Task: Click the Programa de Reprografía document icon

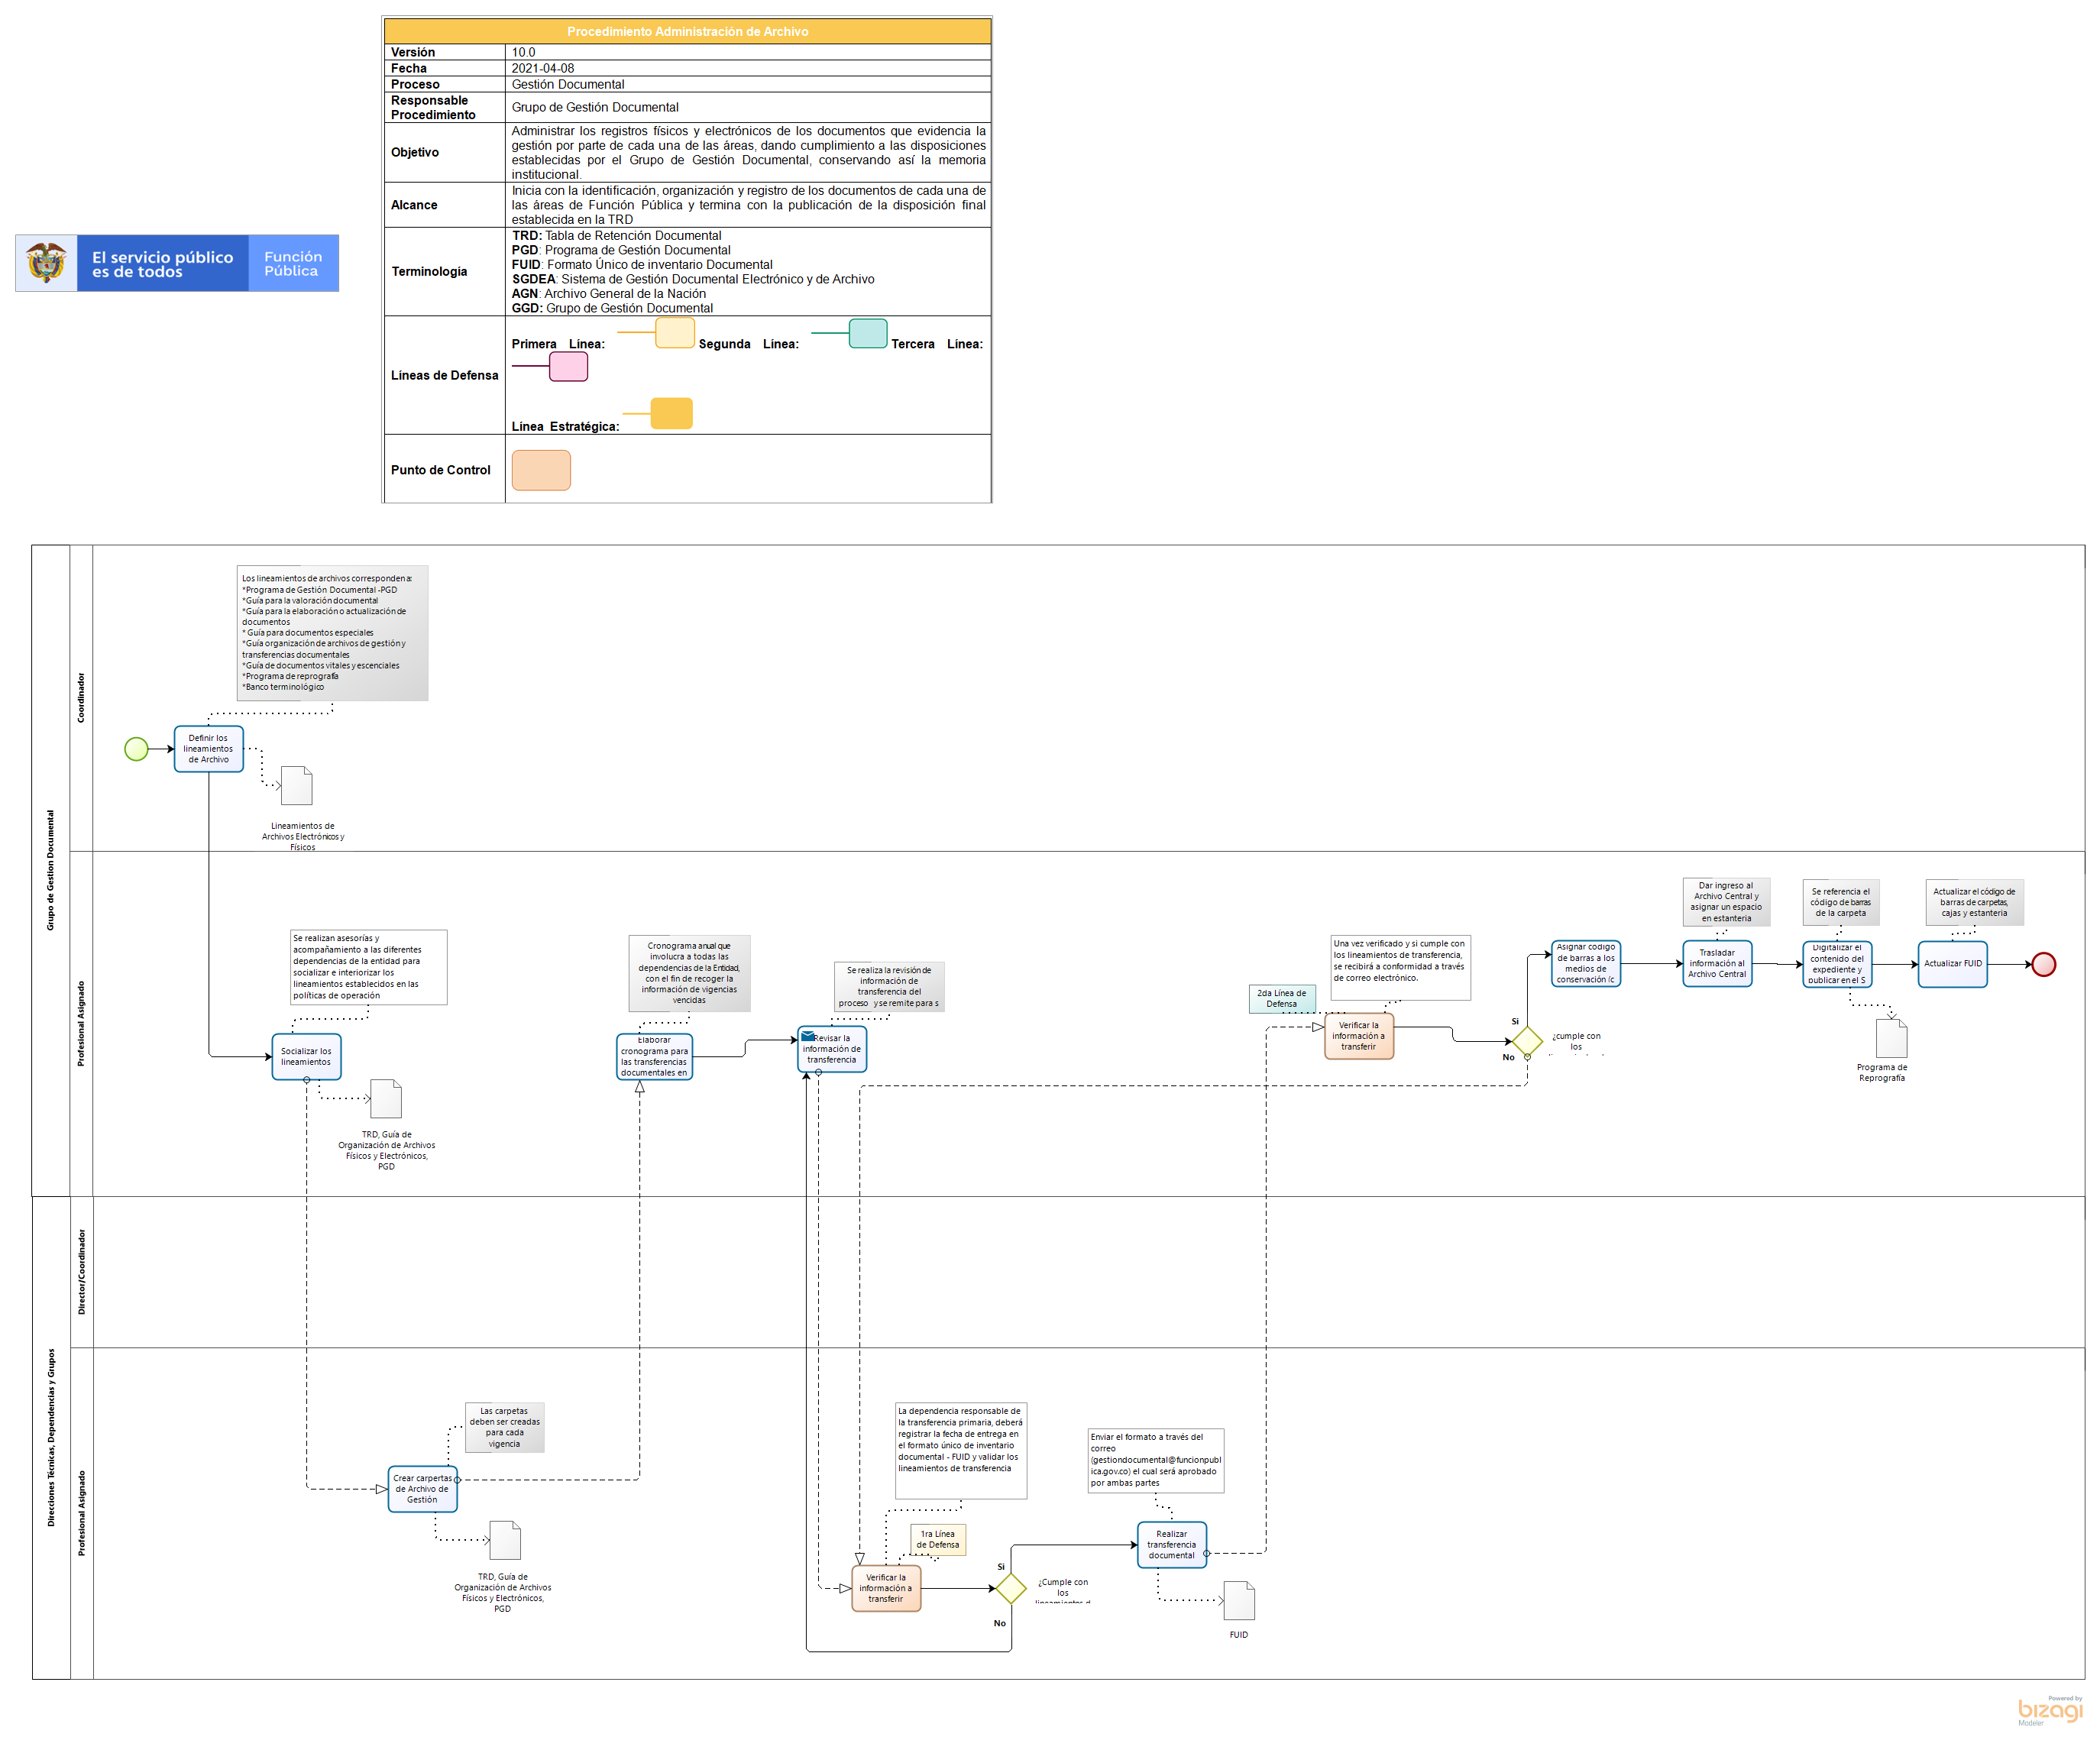Action: 1891,1038
